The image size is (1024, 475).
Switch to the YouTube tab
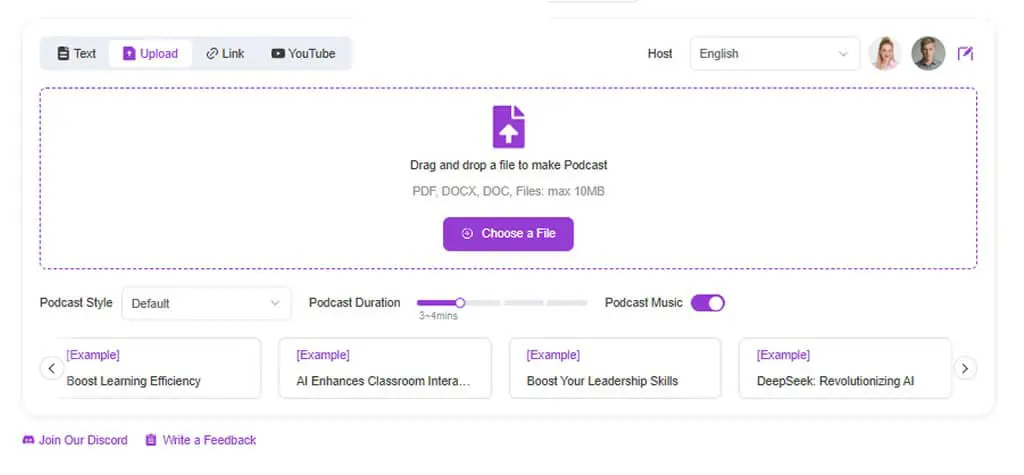point(303,54)
